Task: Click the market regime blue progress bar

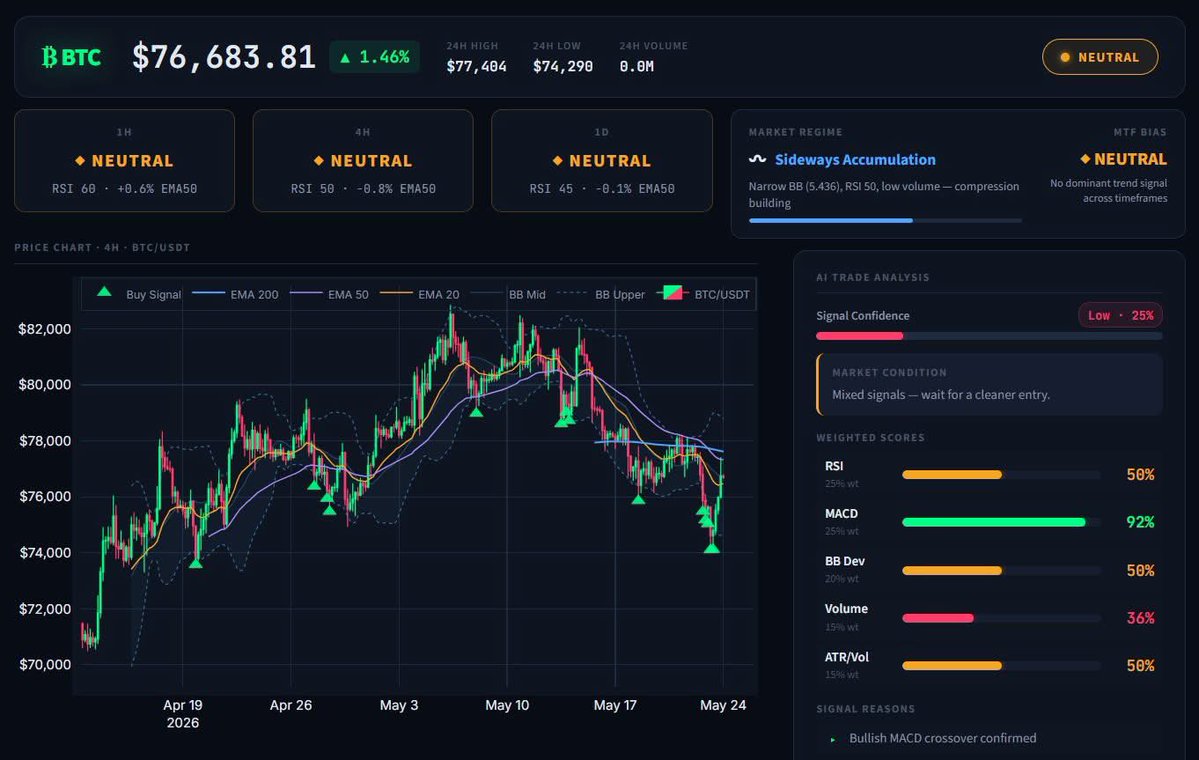Action: pos(885,220)
